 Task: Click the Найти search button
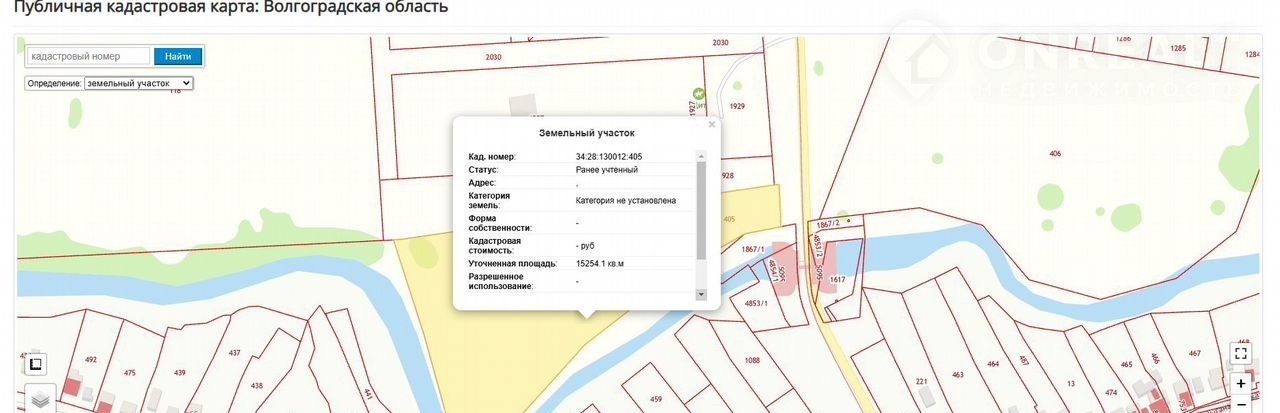click(x=179, y=57)
